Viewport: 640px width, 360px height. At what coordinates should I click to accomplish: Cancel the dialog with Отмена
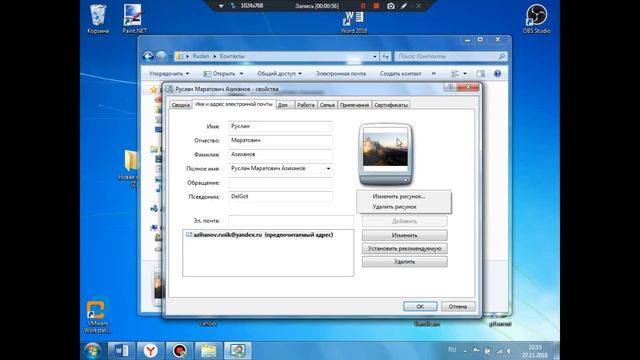[x=458, y=307]
